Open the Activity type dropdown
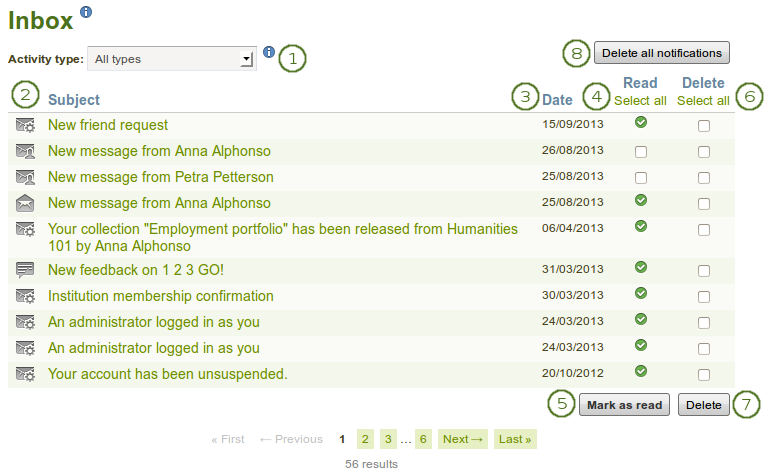The image size is (770, 472). [x=171, y=59]
